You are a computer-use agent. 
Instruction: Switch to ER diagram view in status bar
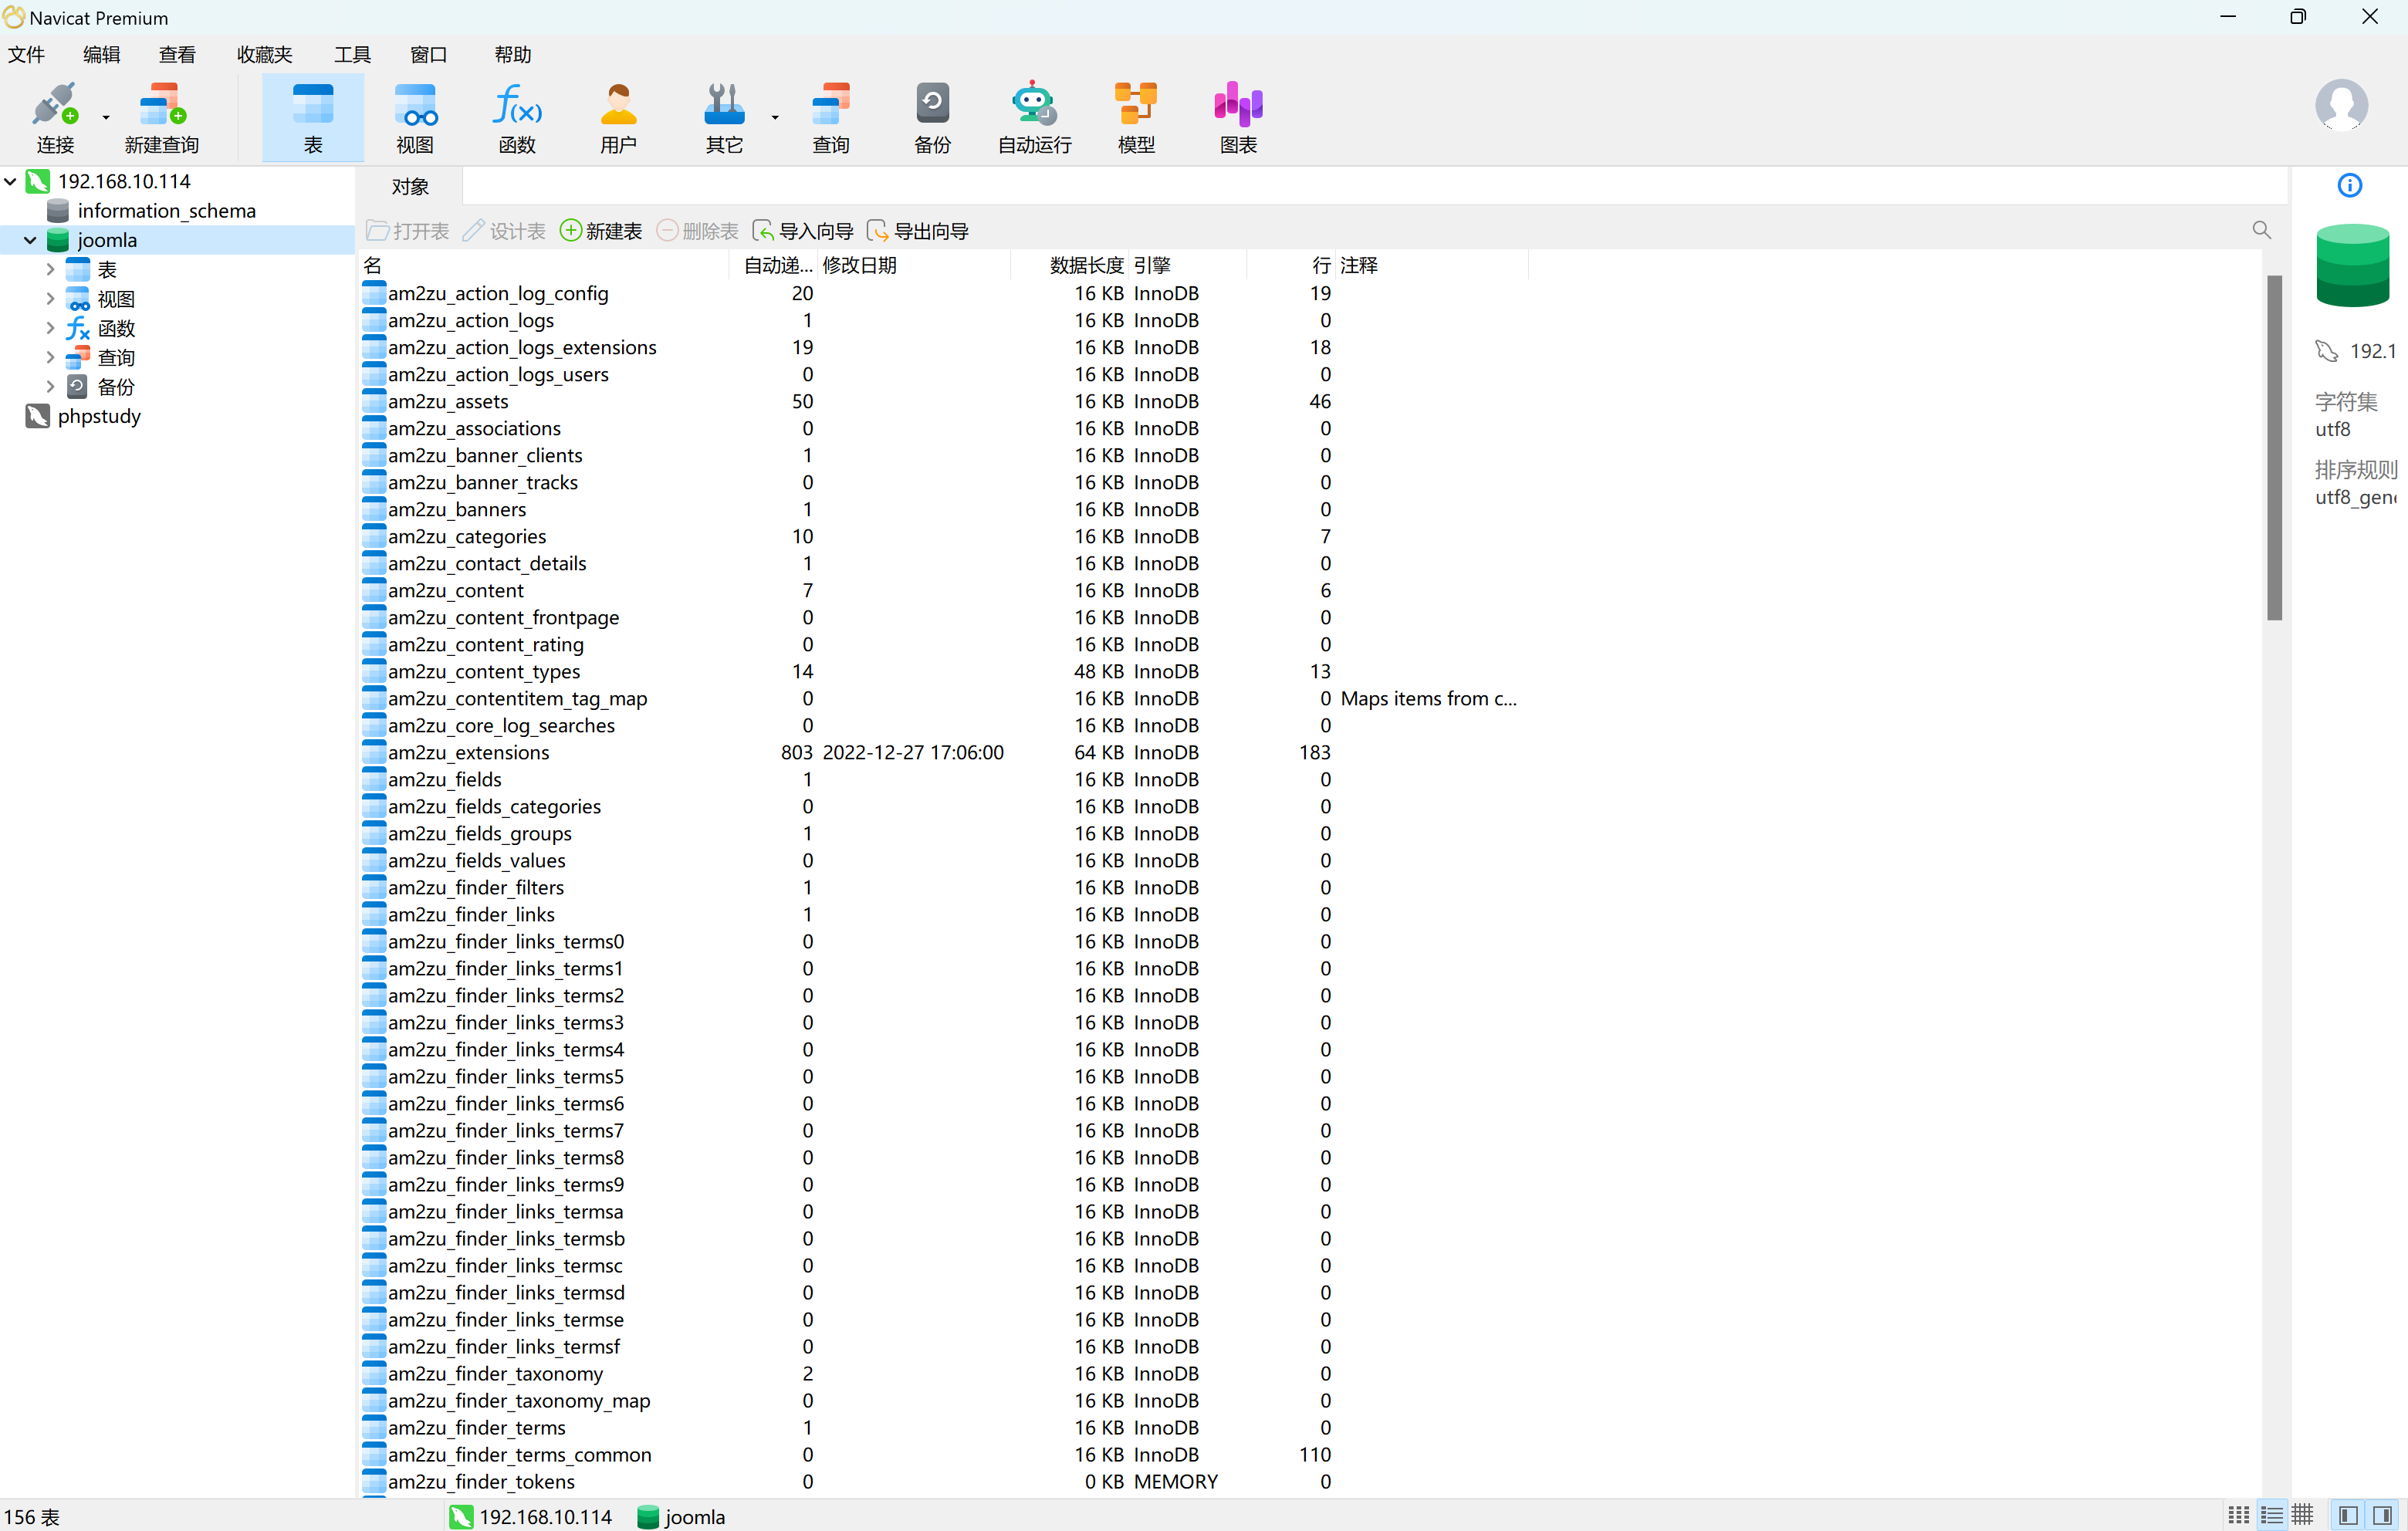2303,1516
